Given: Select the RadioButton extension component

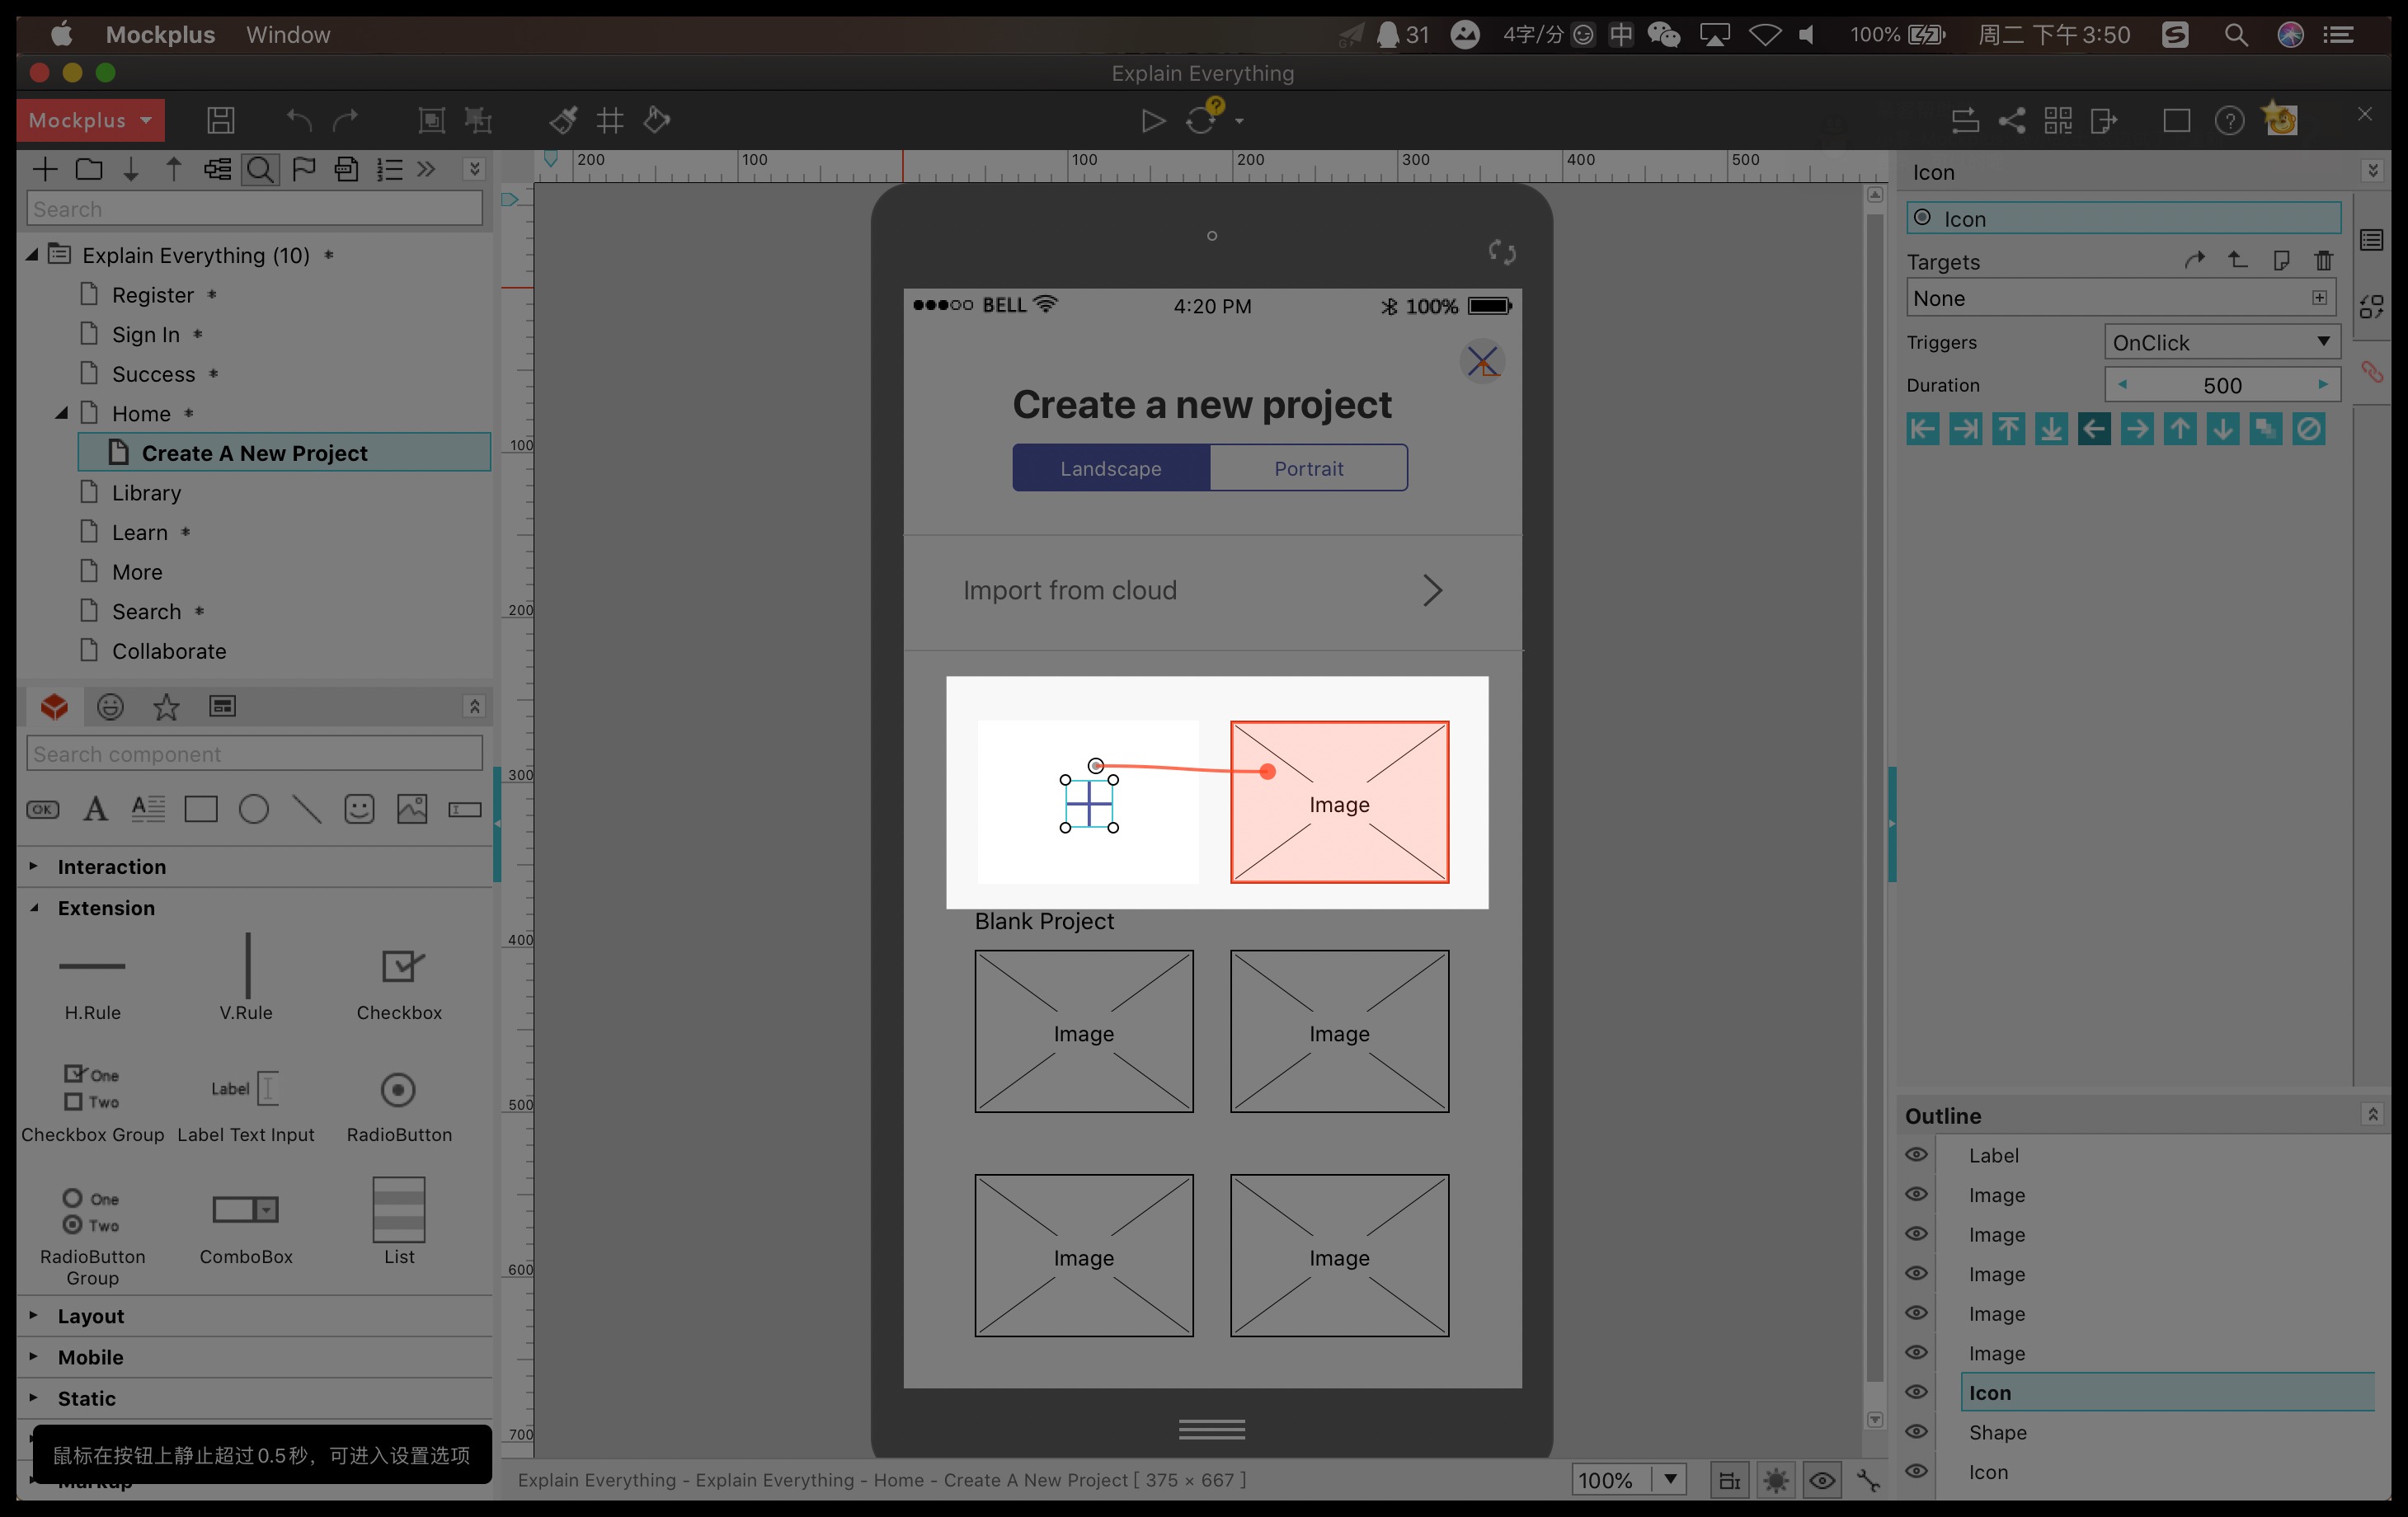Looking at the screenshot, I should coord(399,1106).
